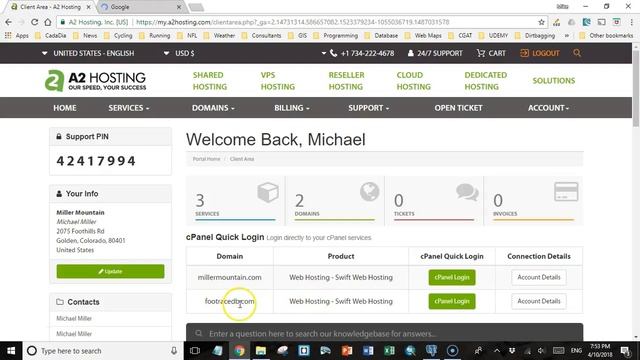The width and height of the screenshot is (640, 360).
Task: Click in the knowledgebase search field
Action: tap(384, 333)
